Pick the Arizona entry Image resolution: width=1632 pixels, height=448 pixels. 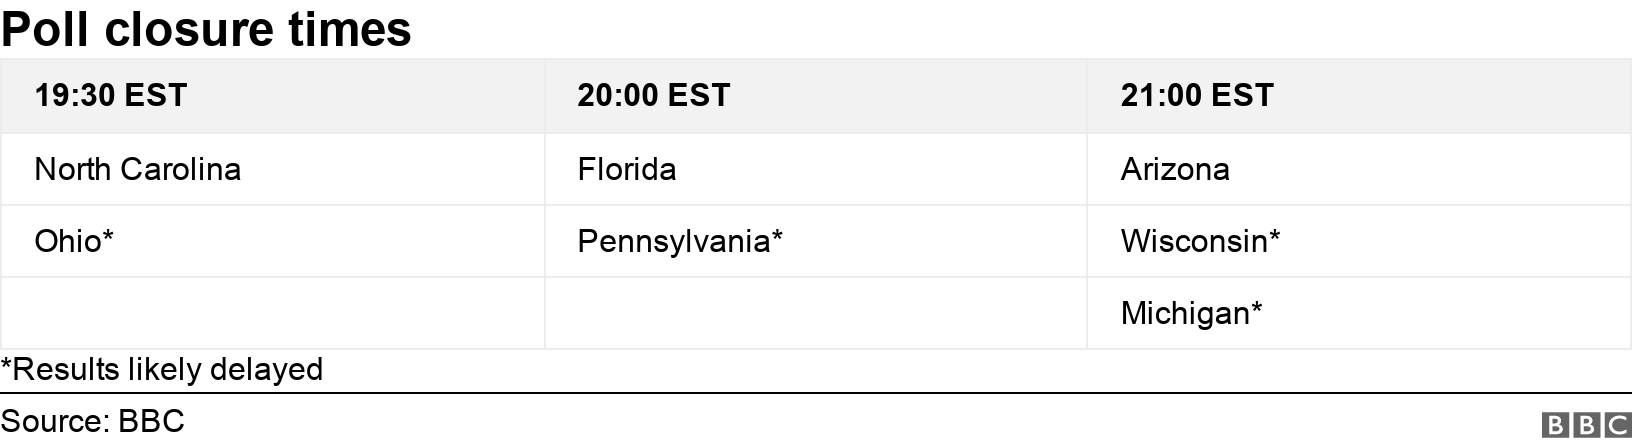pos(1175,169)
